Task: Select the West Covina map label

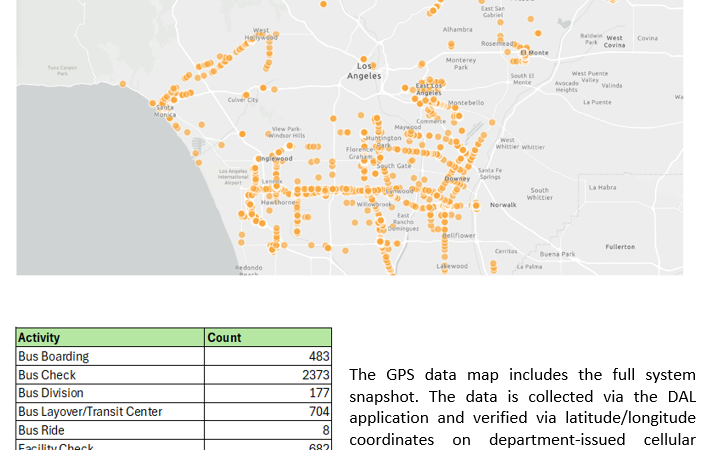Action: (614, 41)
